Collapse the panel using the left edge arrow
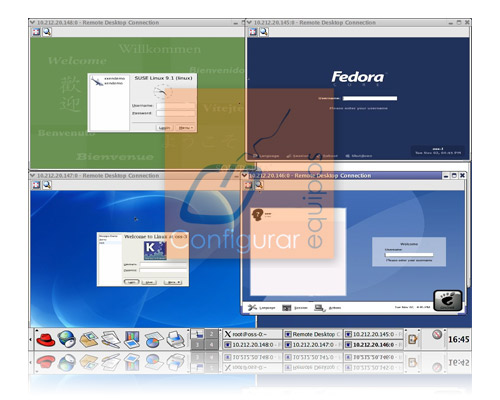Screen dimensions: 500x400 [x=31, y=339]
